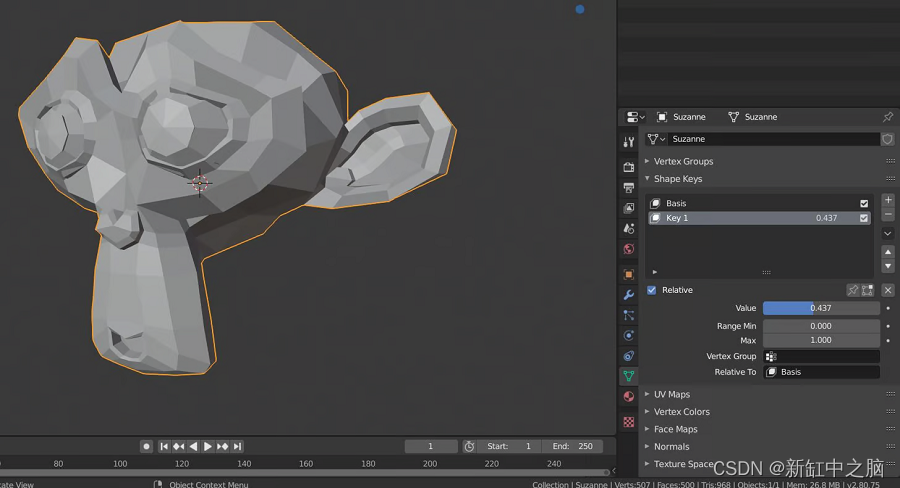The image size is (900, 488).
Task: Animate the Max property dot
Action: [x=889, y=340]
